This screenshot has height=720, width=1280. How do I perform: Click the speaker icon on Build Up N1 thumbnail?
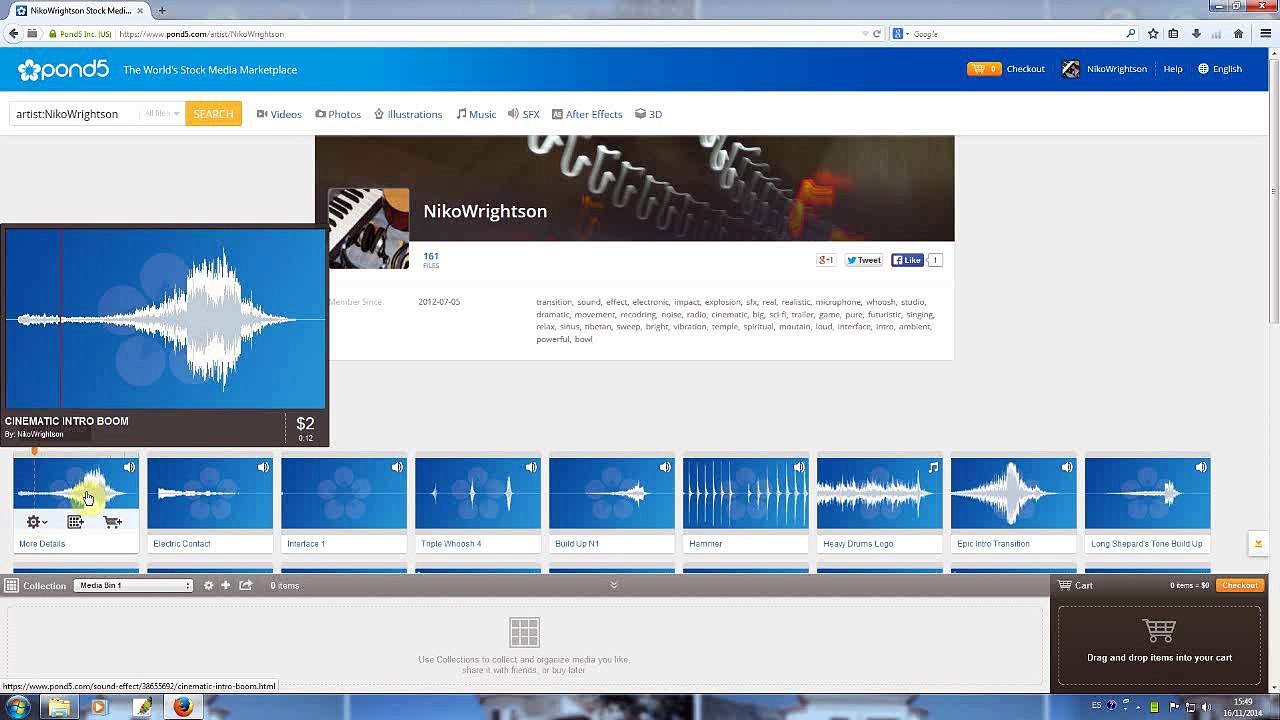pyautogui.click(x=665, y=467)
